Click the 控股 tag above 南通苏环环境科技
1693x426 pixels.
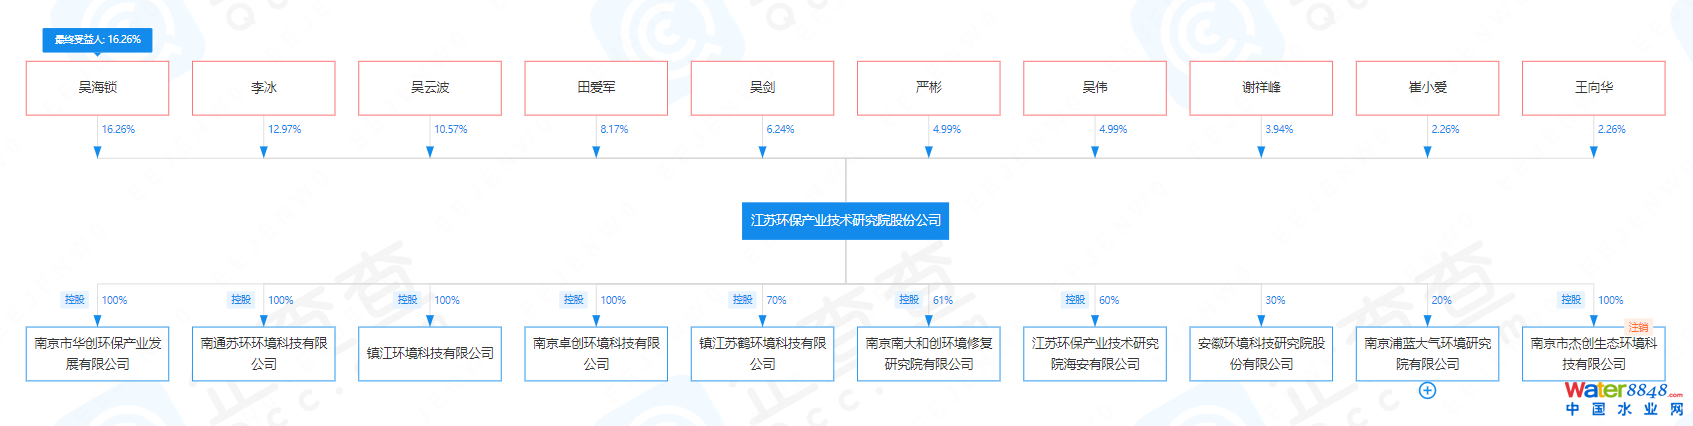[x=241, y=299]
